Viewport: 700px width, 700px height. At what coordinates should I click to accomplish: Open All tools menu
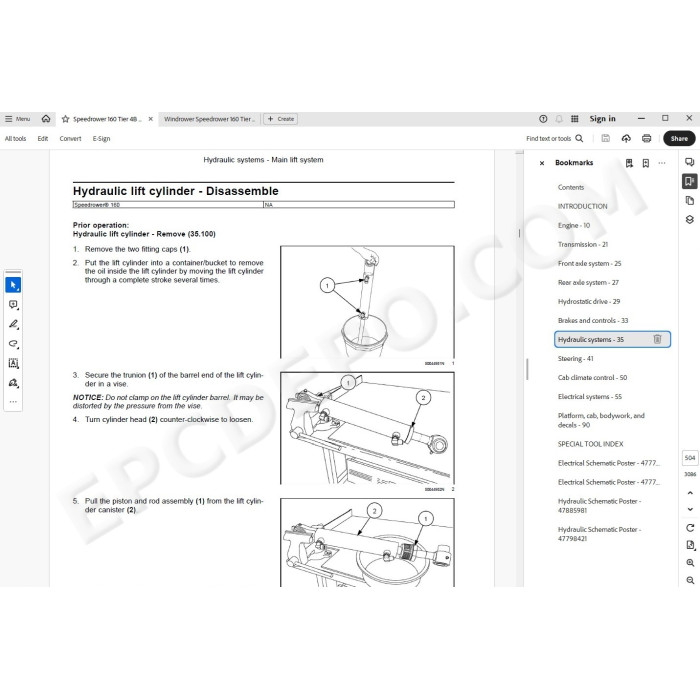click(16, 138)
